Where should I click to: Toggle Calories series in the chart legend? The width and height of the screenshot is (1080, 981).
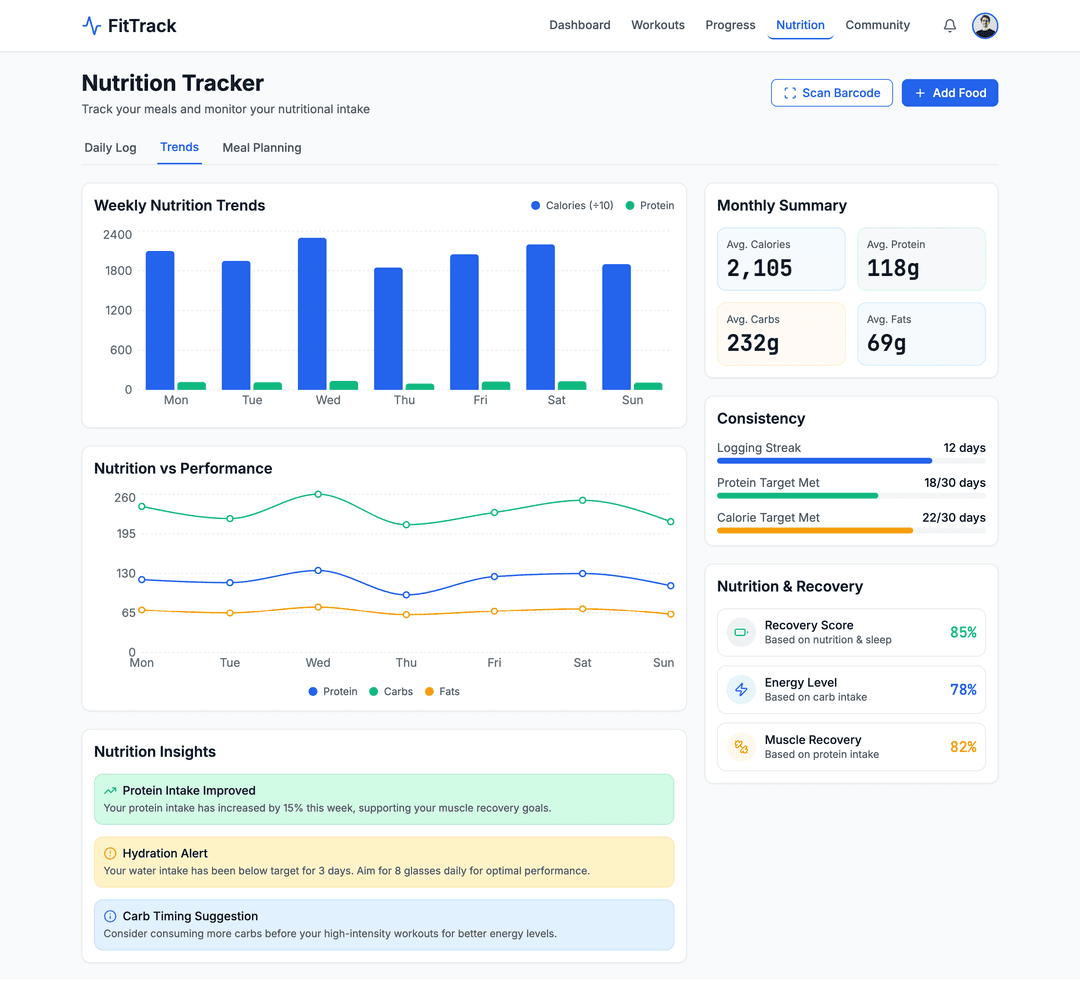pos(572,206)
